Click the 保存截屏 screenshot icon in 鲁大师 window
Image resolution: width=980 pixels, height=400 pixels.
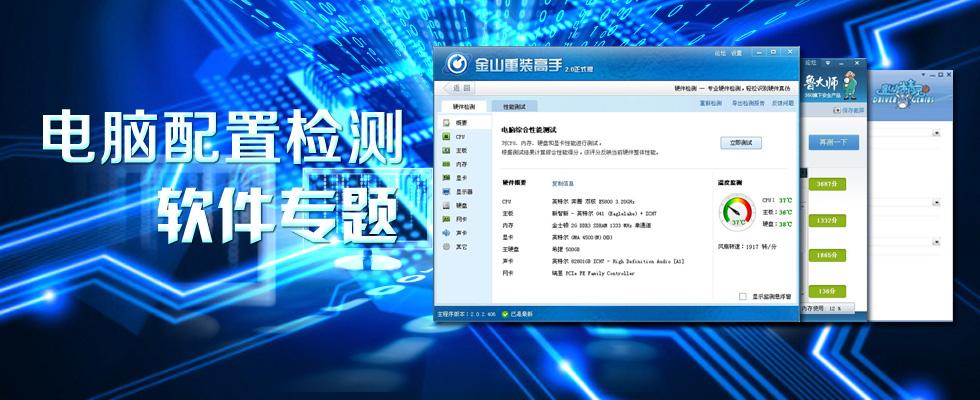(x=838, y=110)
